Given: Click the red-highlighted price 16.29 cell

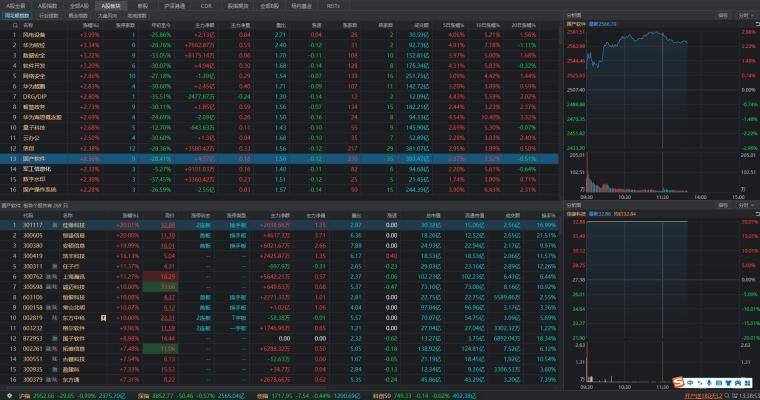Looking at the screenshot, I should [x=160, y=276].
